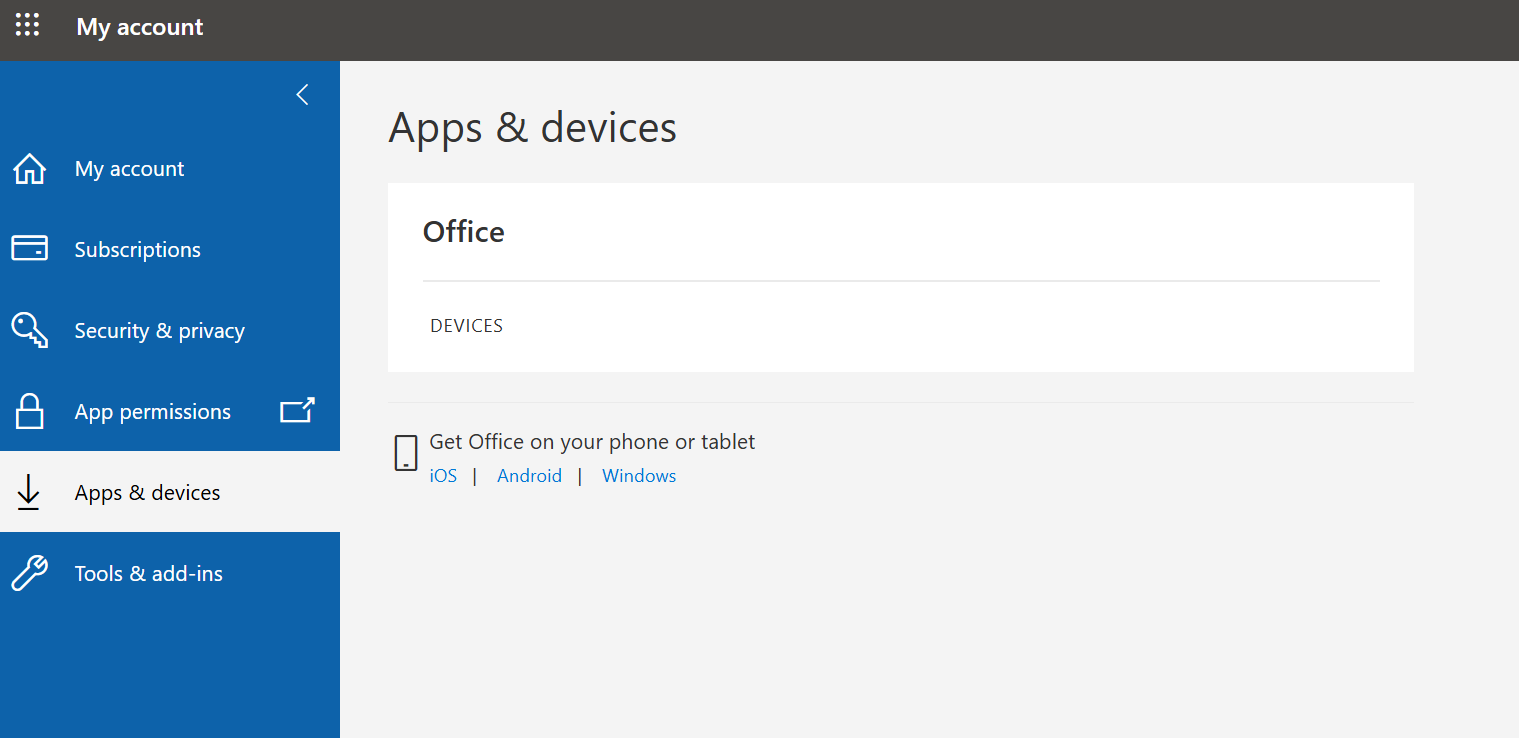The image size is (1519, 738).
Task: Click the phone icon next to Get Office
Action: (405, 452)
